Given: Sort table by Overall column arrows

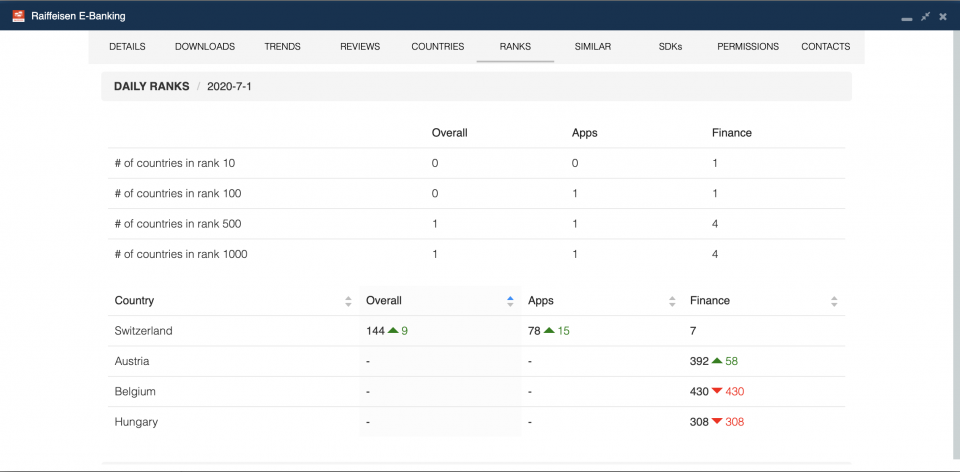Looking at the screenshot, I should point(510,301).
